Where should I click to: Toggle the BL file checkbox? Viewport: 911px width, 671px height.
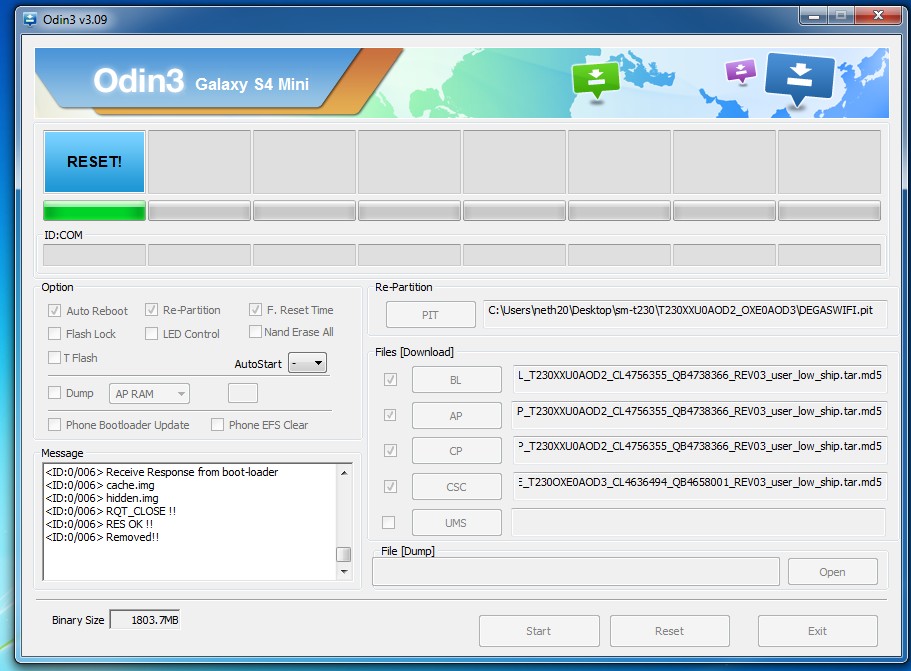(390, 379)
